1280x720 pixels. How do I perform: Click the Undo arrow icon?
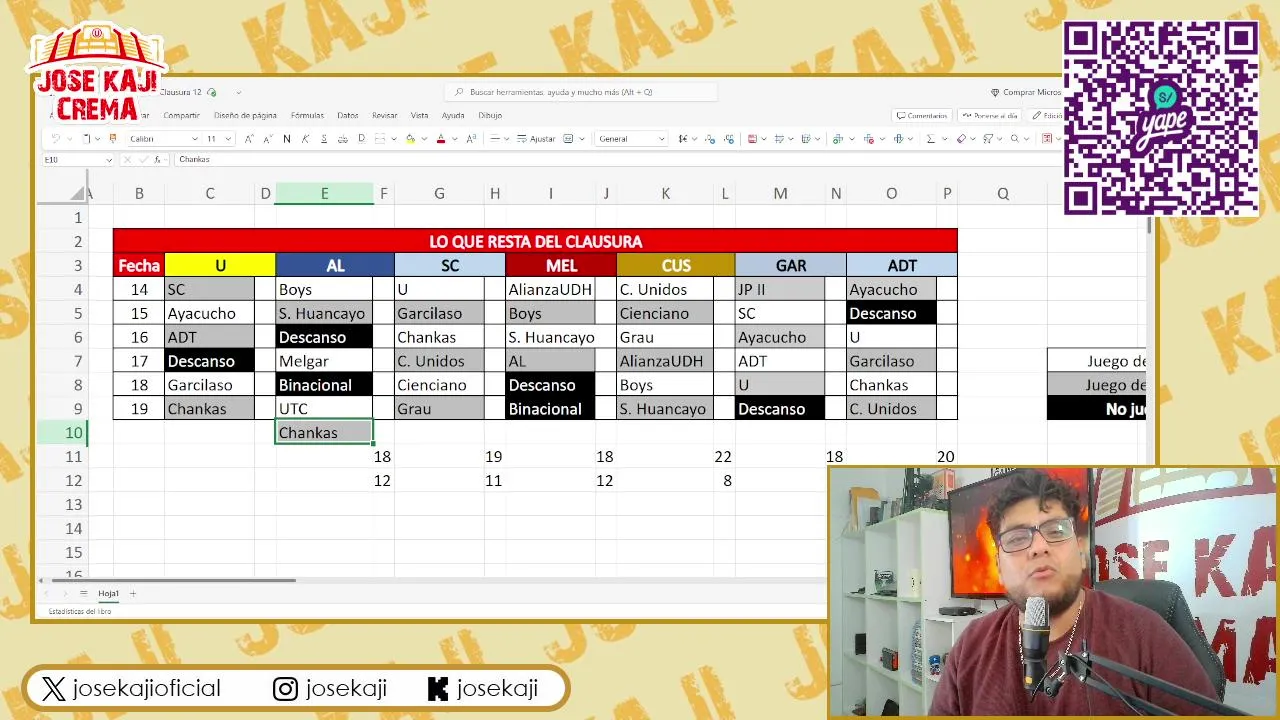pos(55,139)
